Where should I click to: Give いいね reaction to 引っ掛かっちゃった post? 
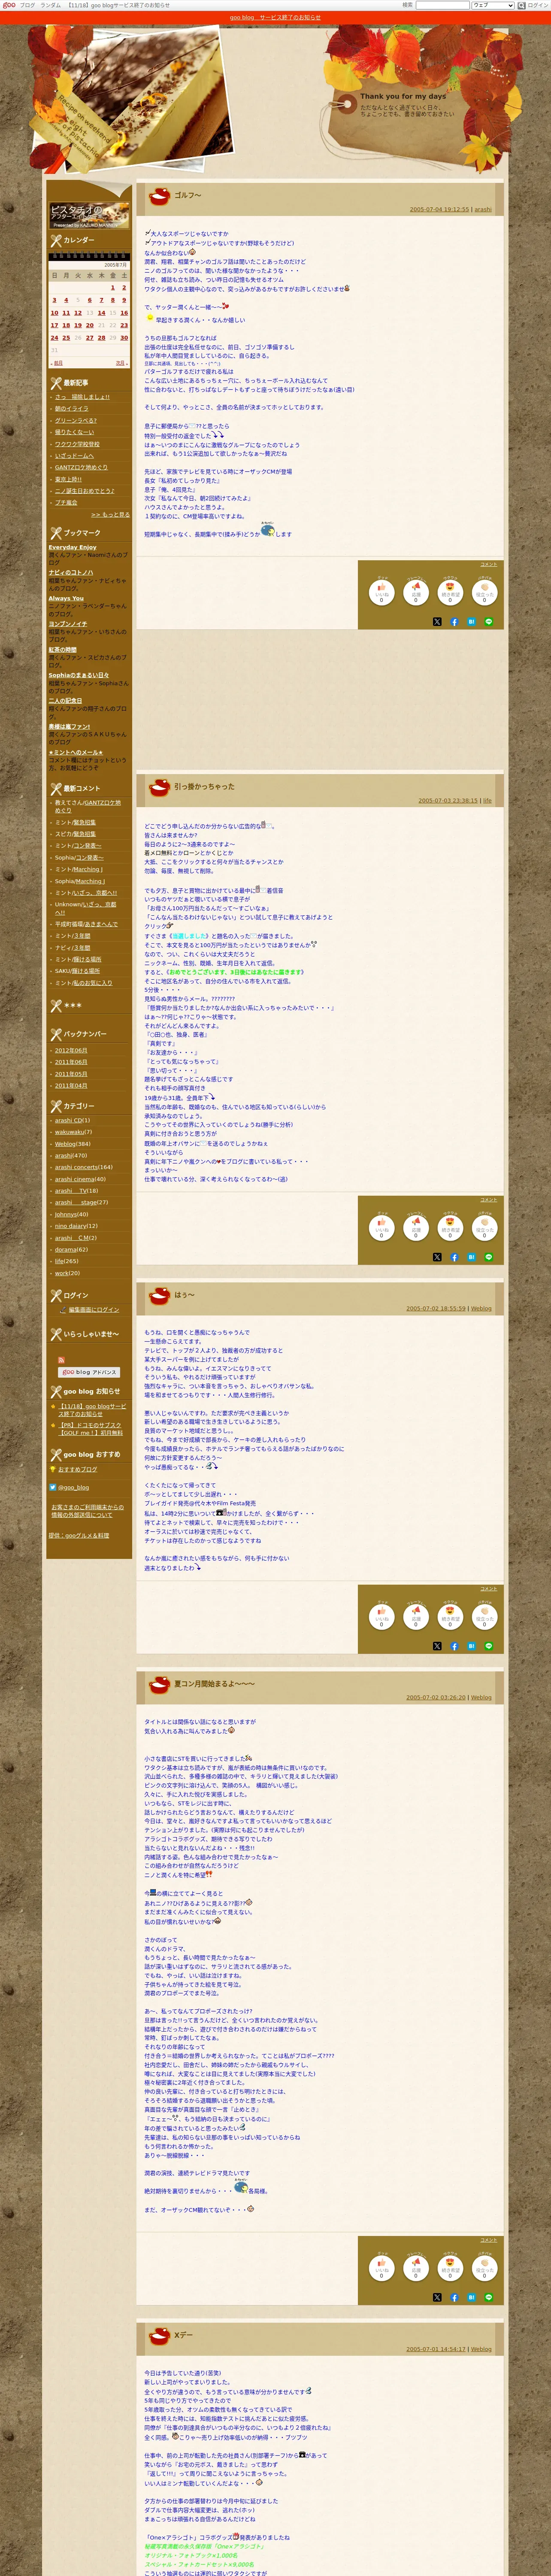[x=381, y=1227]
